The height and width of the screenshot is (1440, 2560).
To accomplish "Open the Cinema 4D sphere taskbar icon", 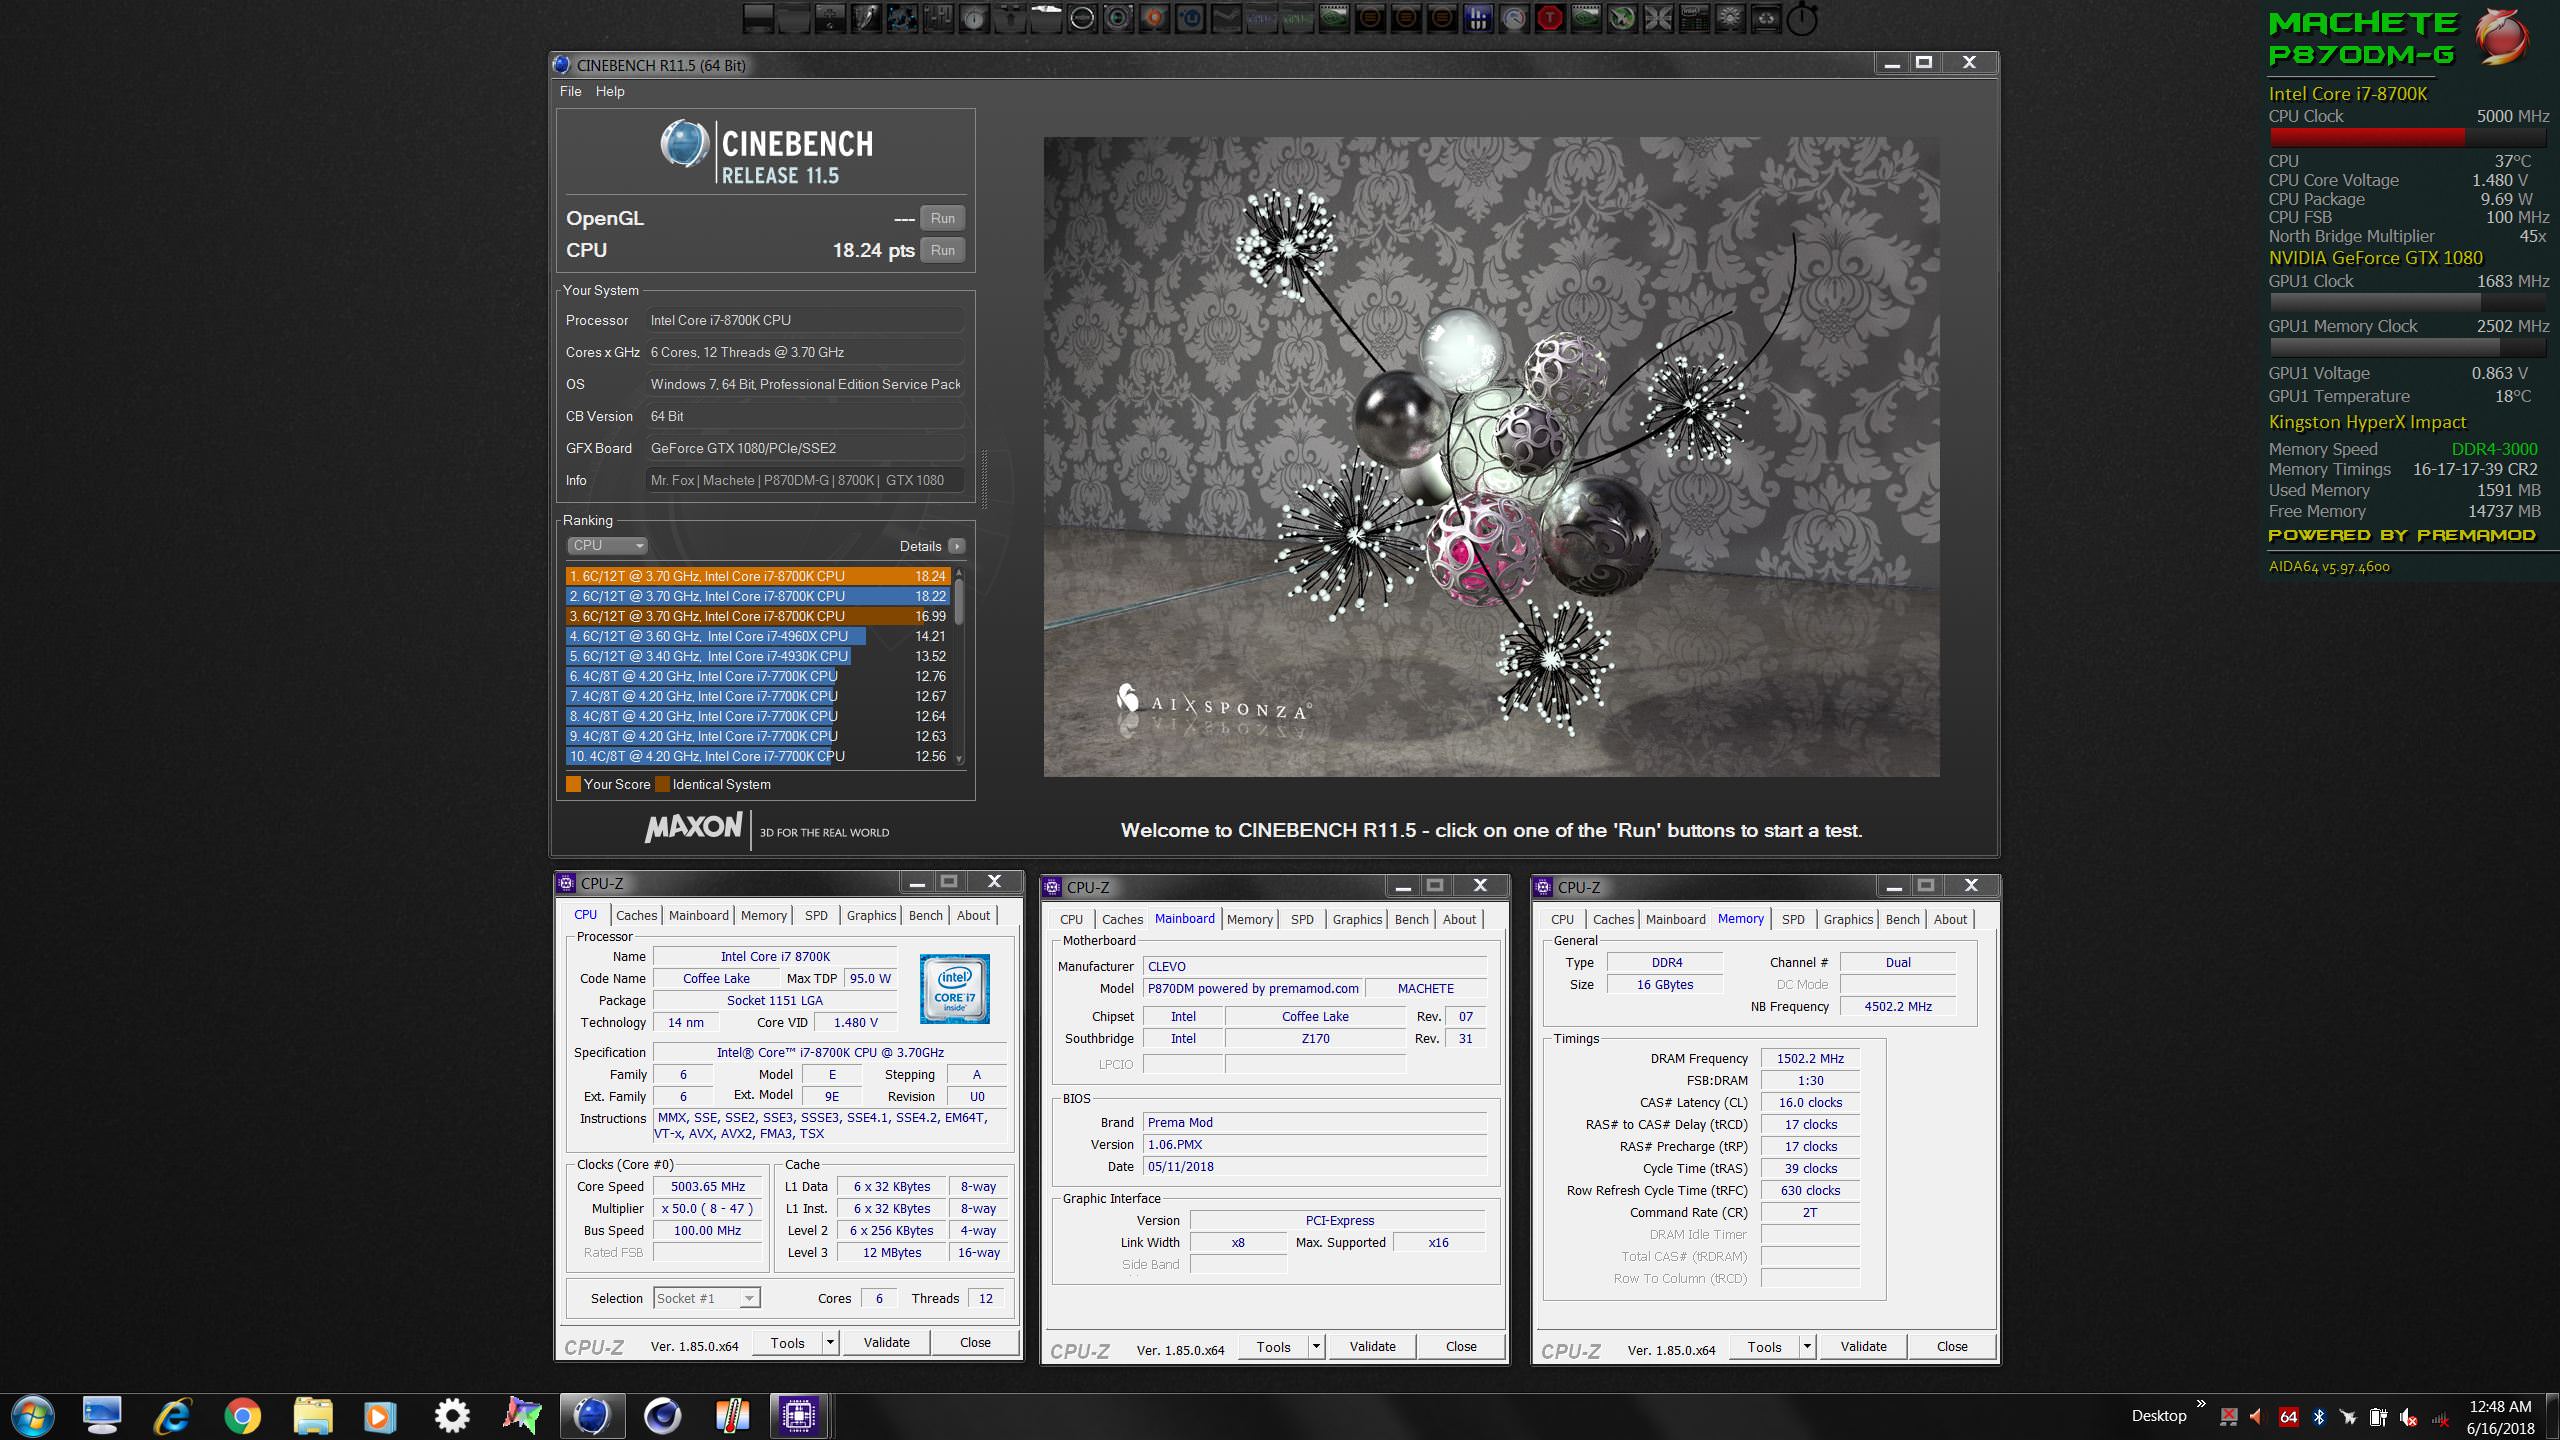I will 662,1415.
